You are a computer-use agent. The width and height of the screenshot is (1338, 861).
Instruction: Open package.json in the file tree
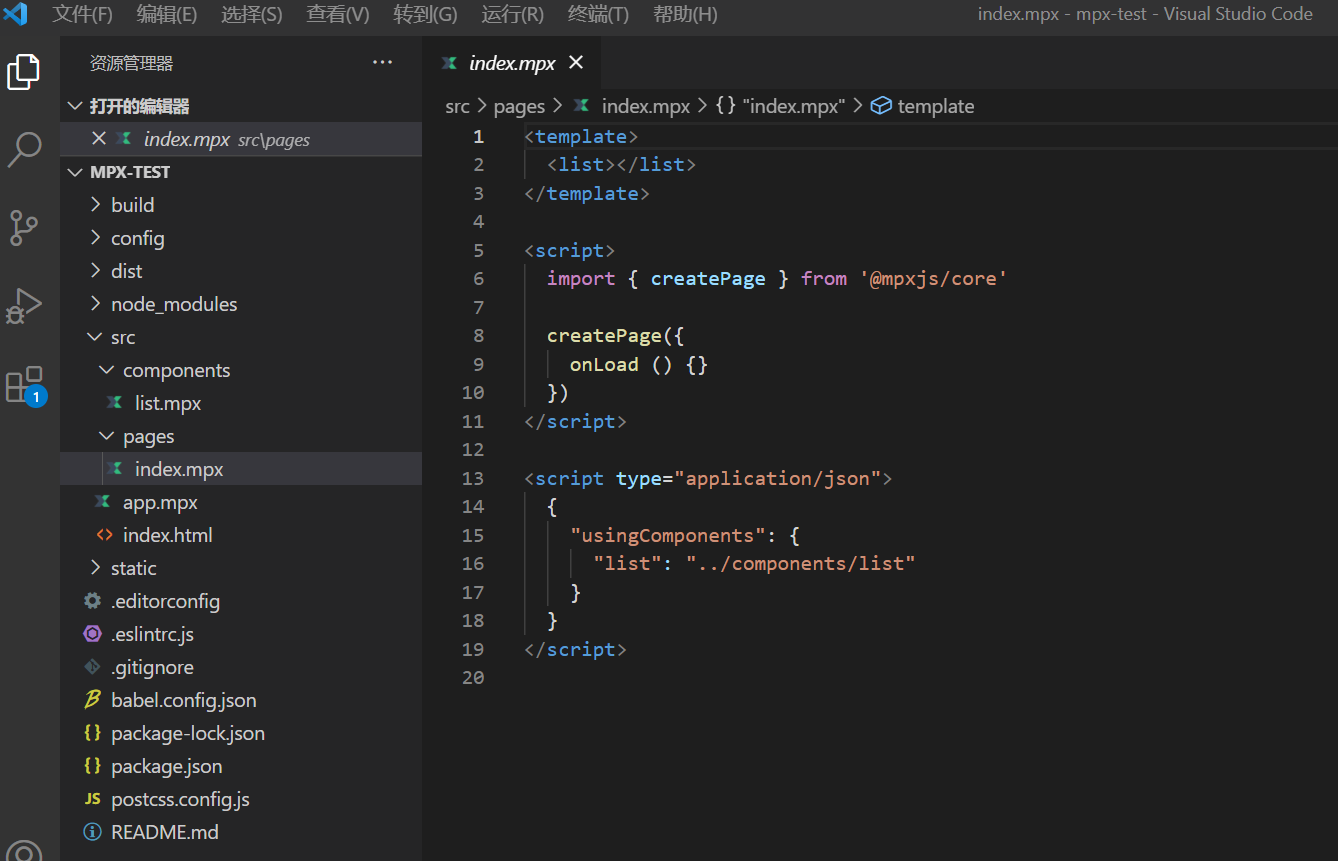(x=167, y=766)
